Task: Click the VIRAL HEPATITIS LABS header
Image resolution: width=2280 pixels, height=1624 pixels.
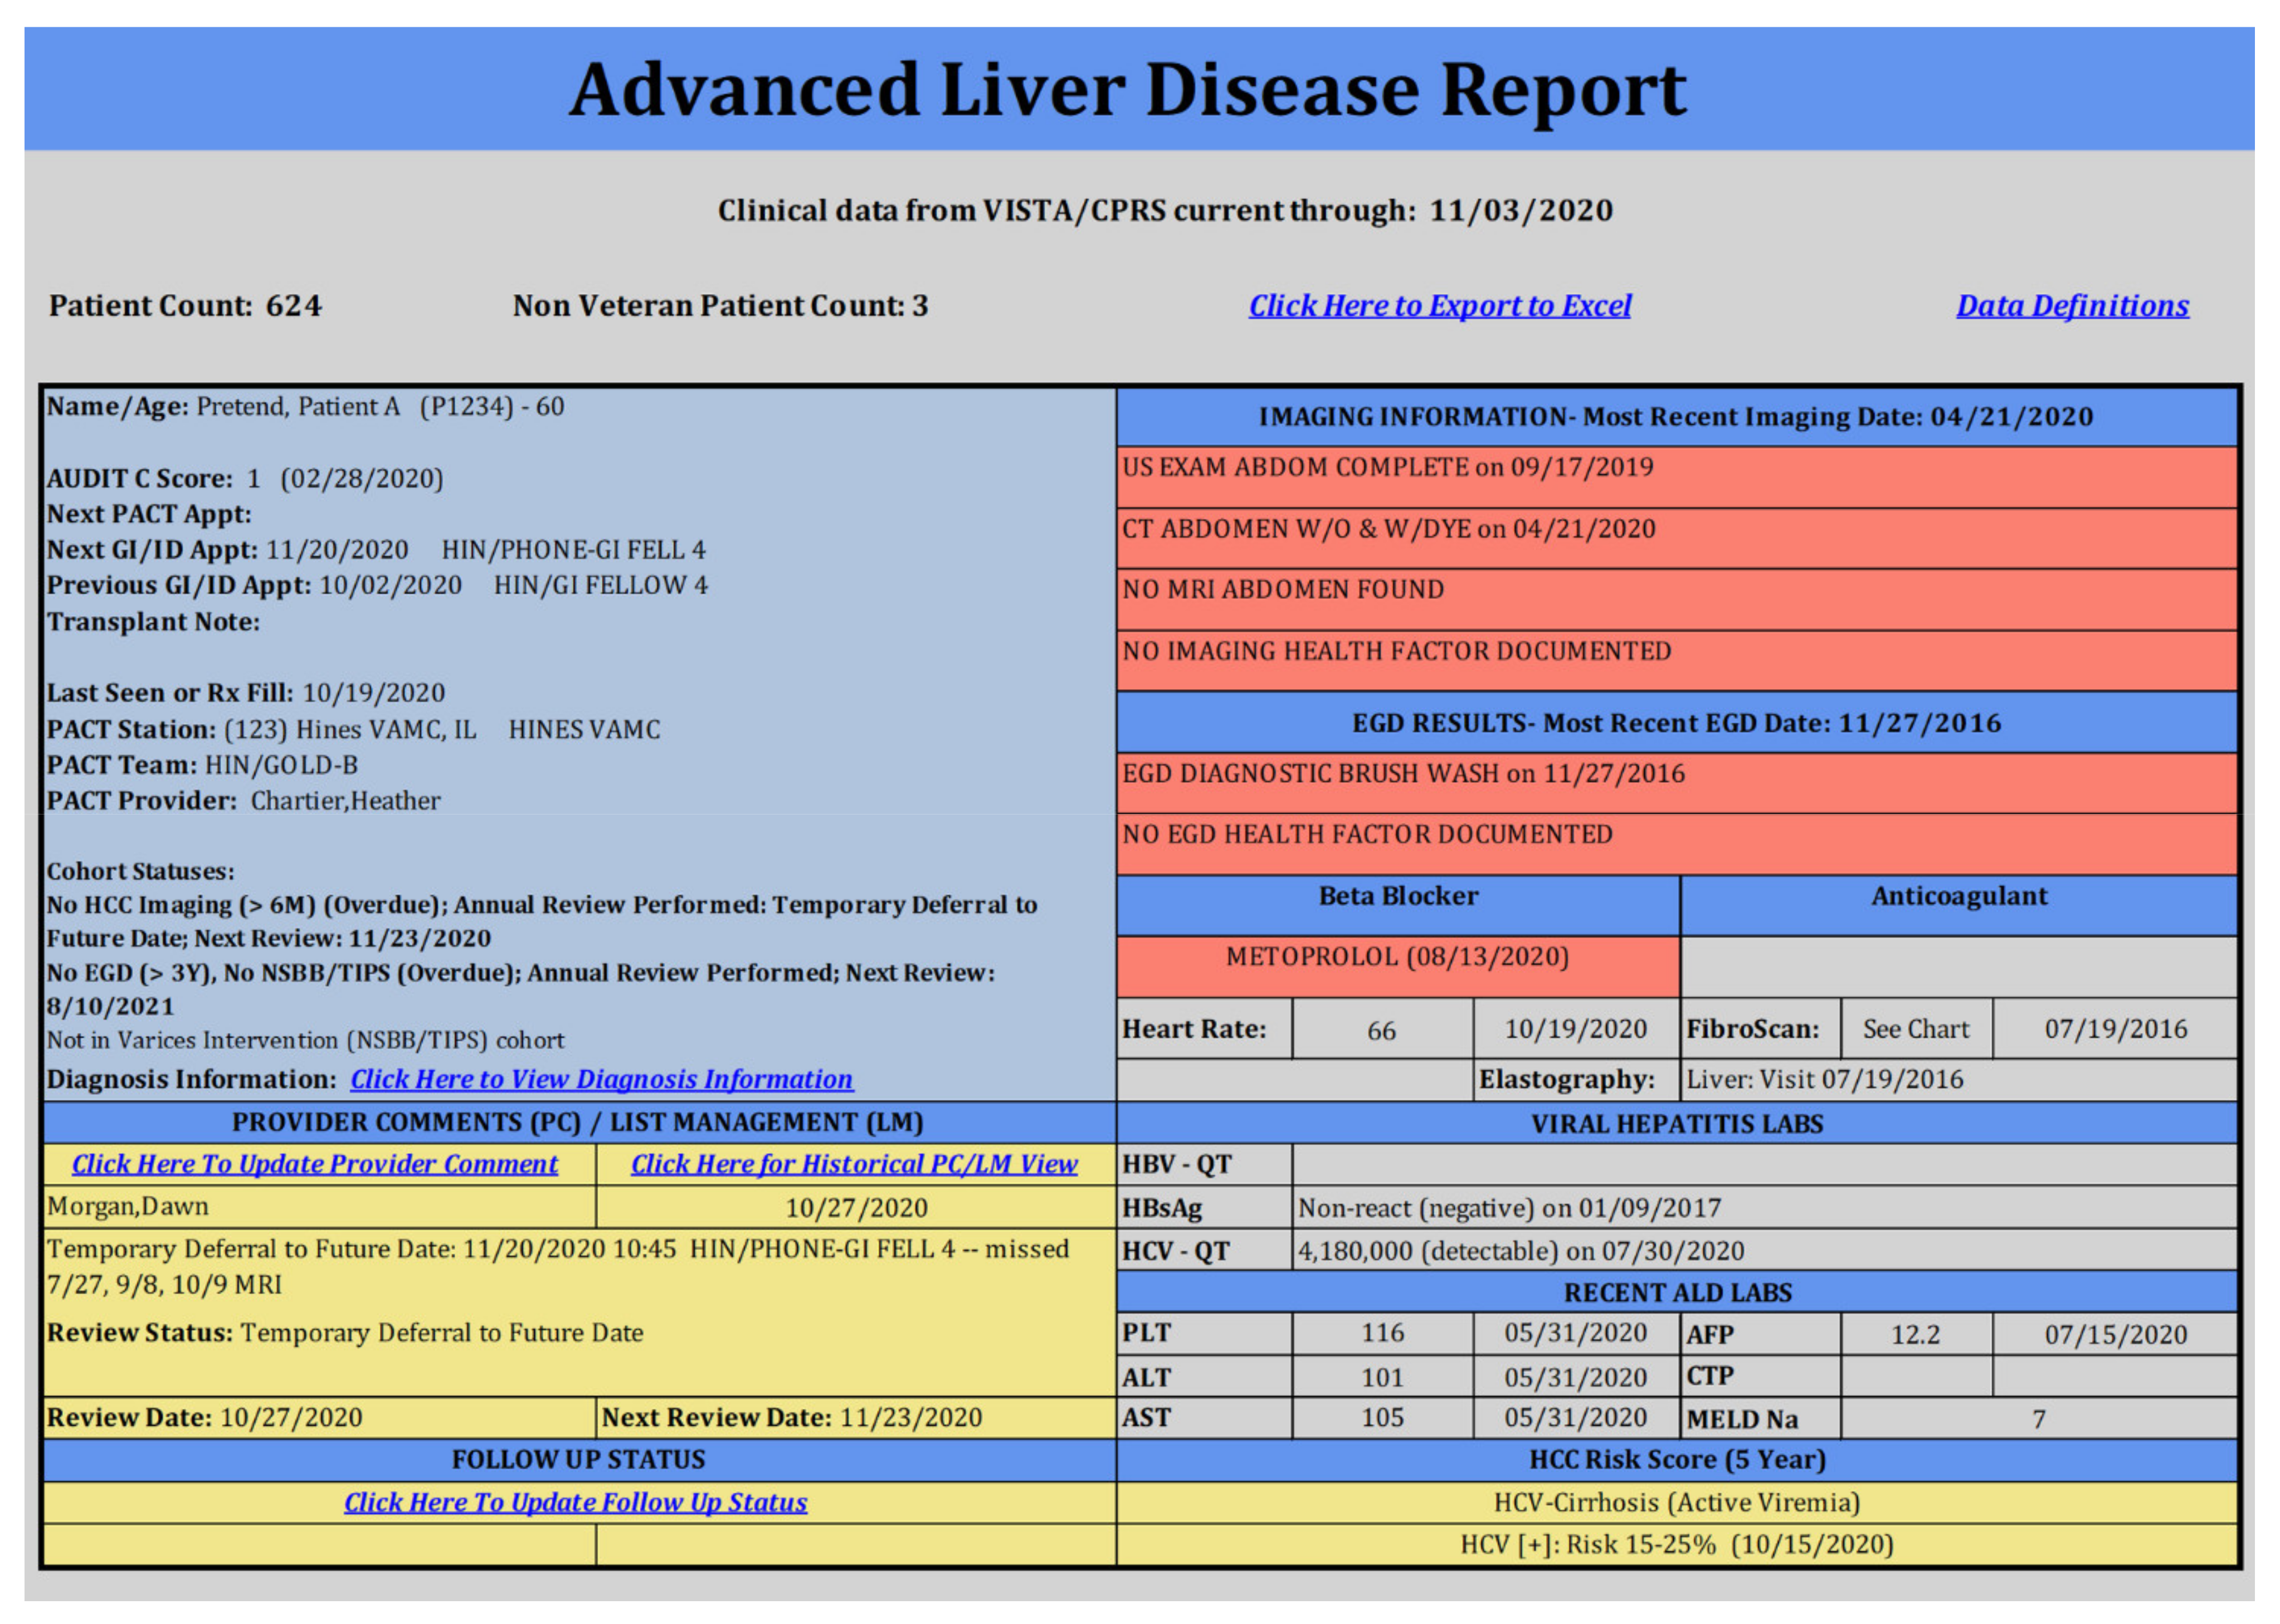Action: tap(1676, 1124)
